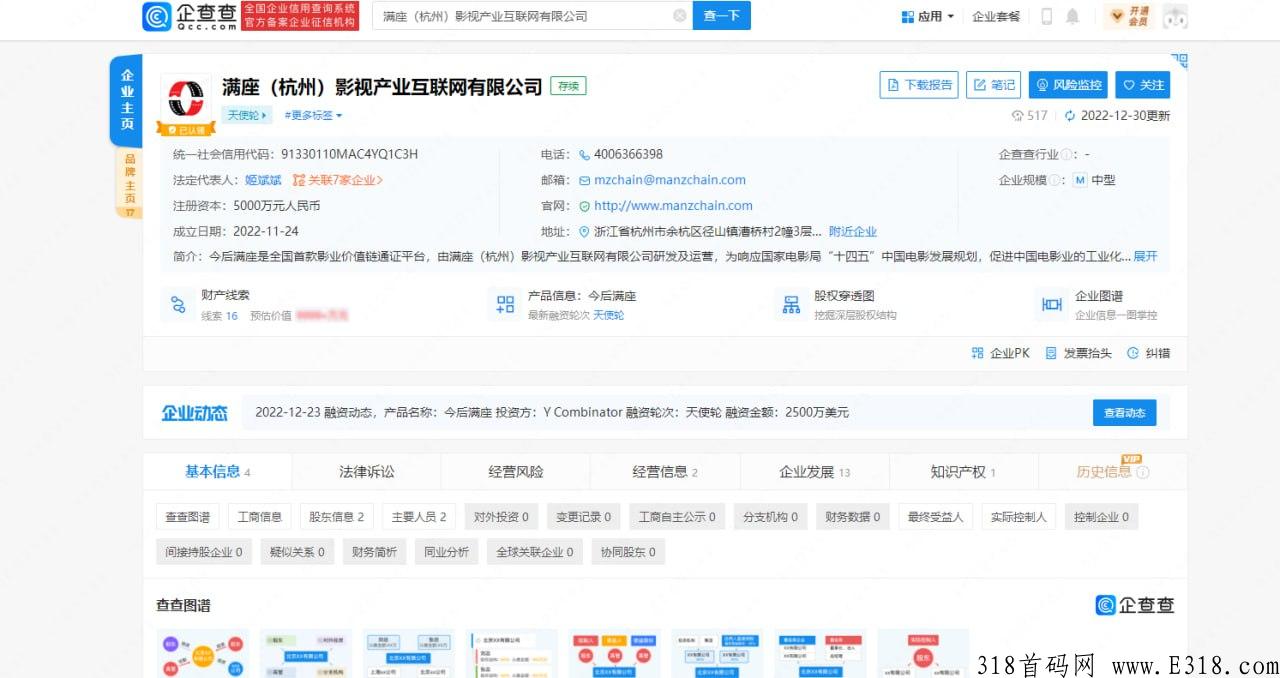Click the 企业动态 news text

click(552, 413)
